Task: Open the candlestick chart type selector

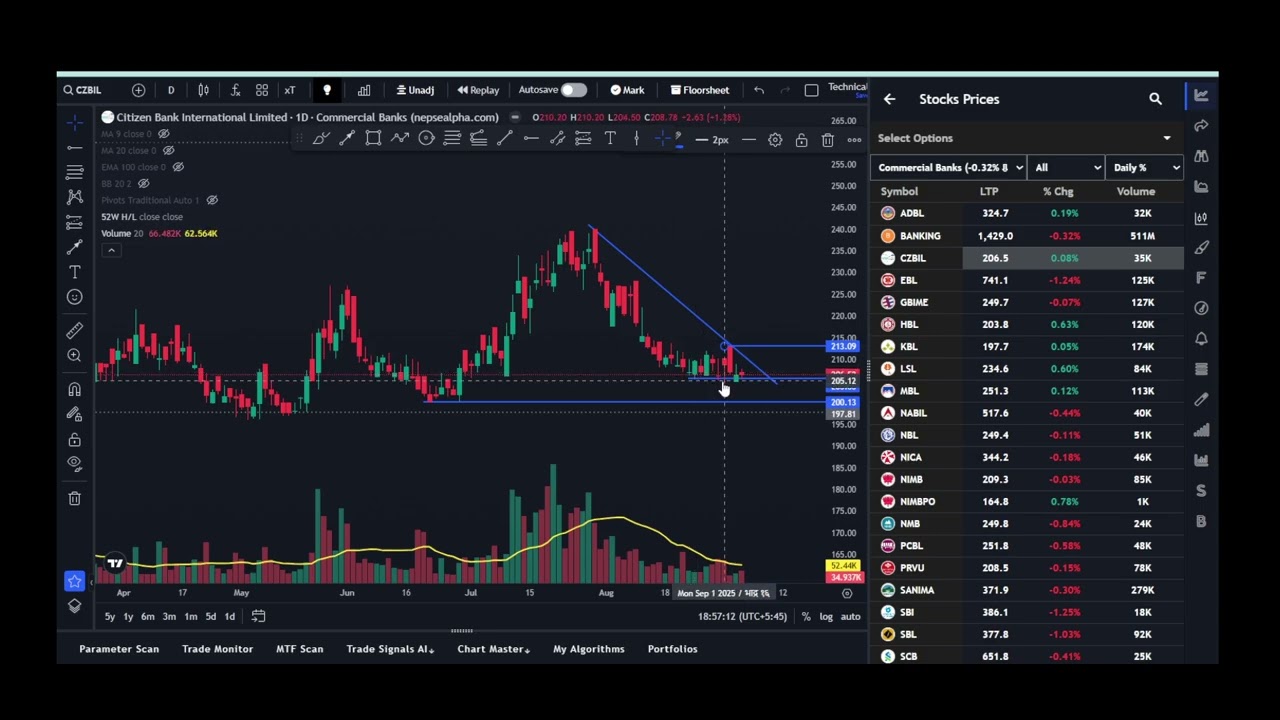Action: (204, 90)
